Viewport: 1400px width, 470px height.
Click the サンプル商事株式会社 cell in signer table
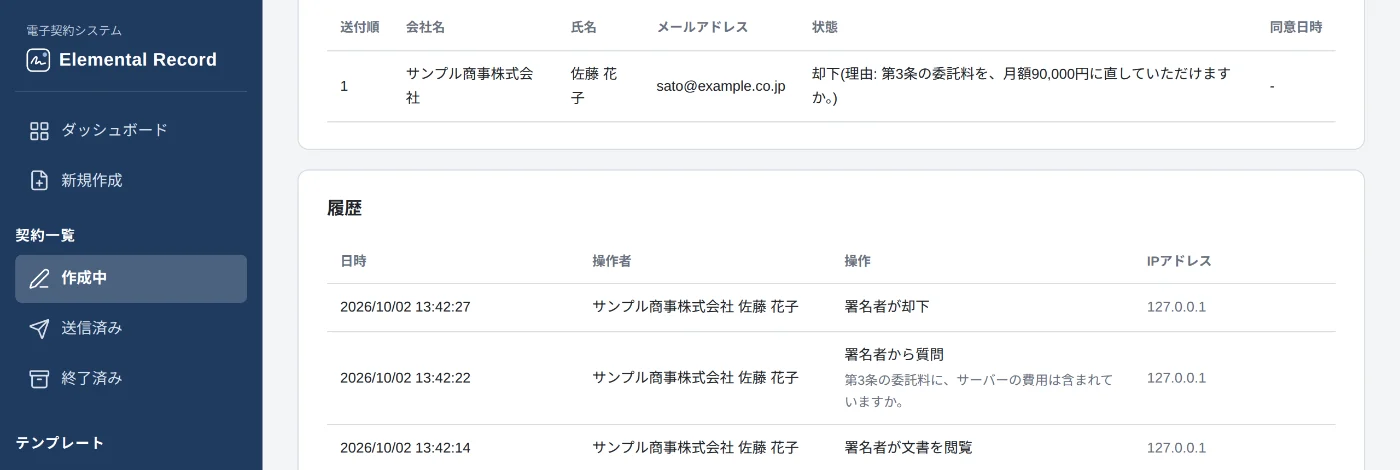tap(470, 86)
